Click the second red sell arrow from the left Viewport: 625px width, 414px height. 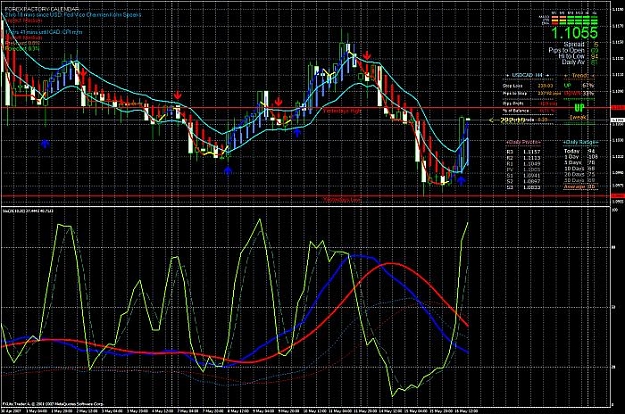pyautogui.click(x=178, y=95)
